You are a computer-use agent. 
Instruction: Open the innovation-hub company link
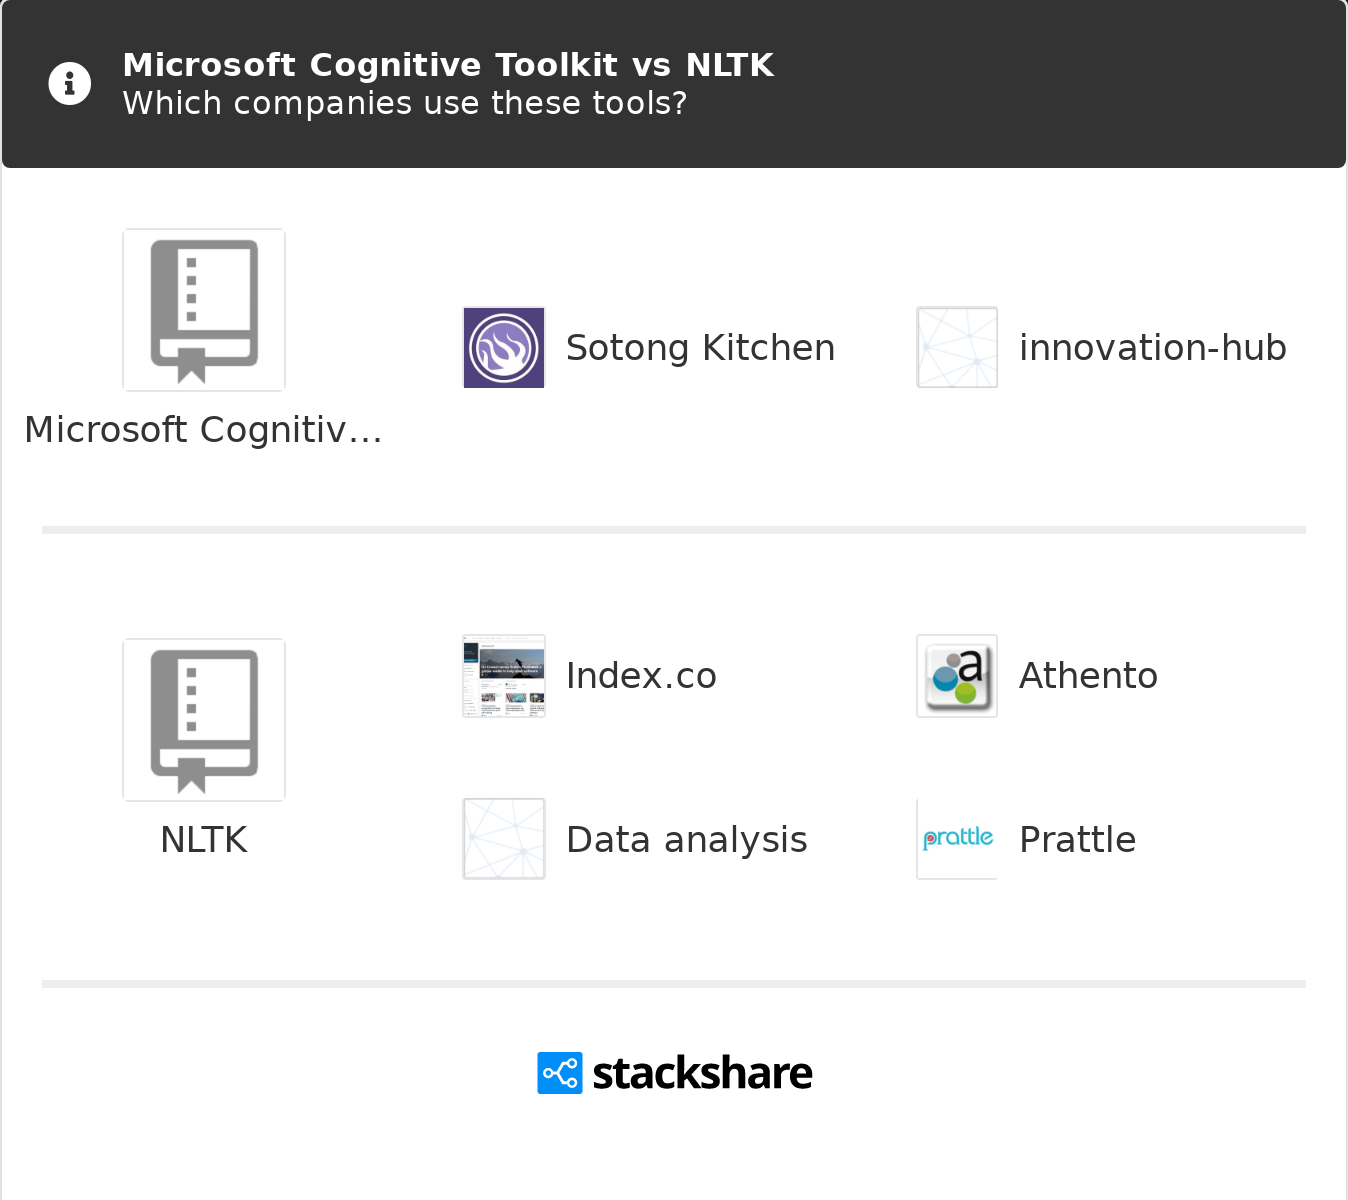click(x=1152, y=348)
